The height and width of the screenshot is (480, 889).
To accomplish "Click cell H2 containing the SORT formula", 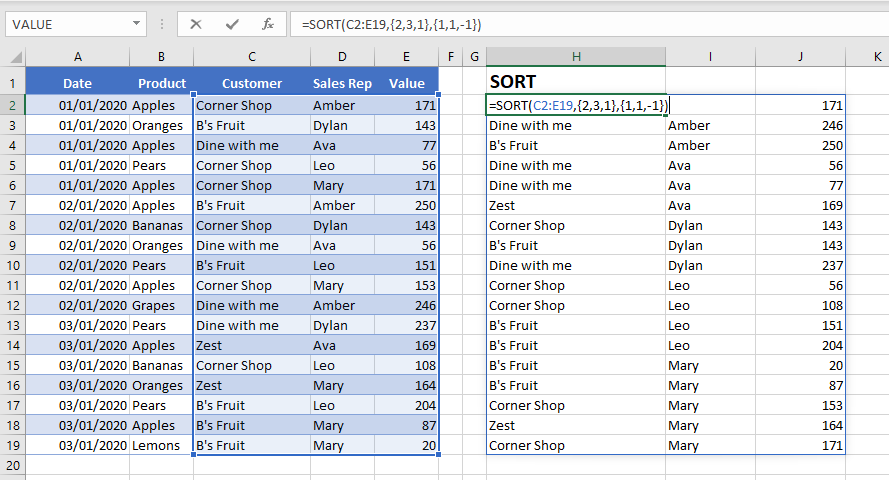I will pyautogui.click(x=576, y=105).
